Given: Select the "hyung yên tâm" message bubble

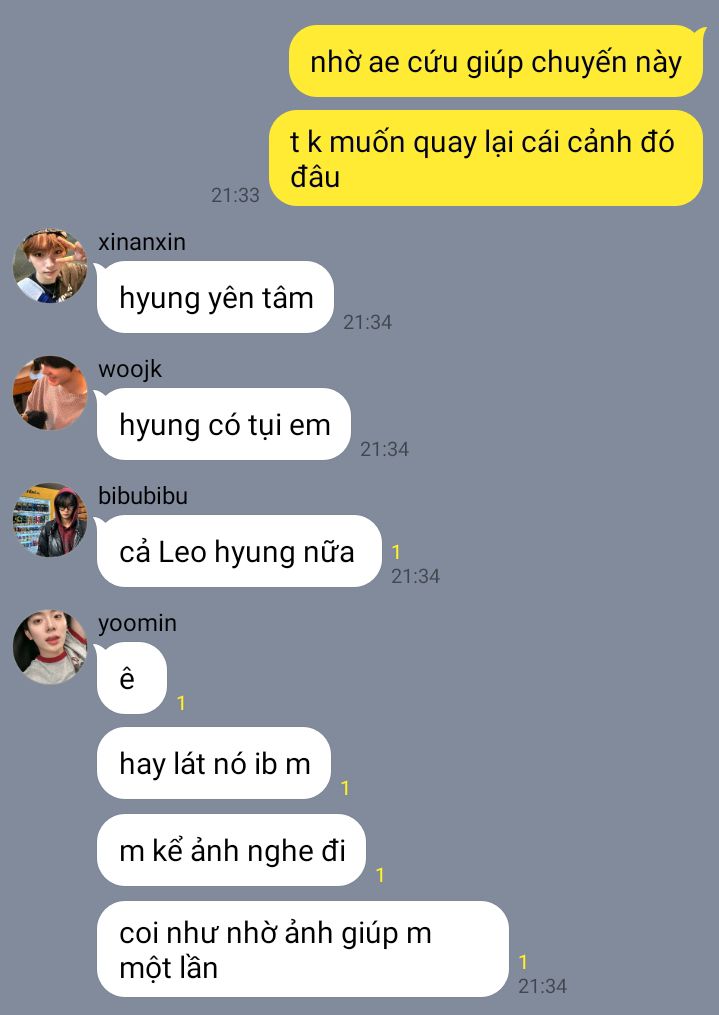Looking at the screenshot, I should click(215, 297).
